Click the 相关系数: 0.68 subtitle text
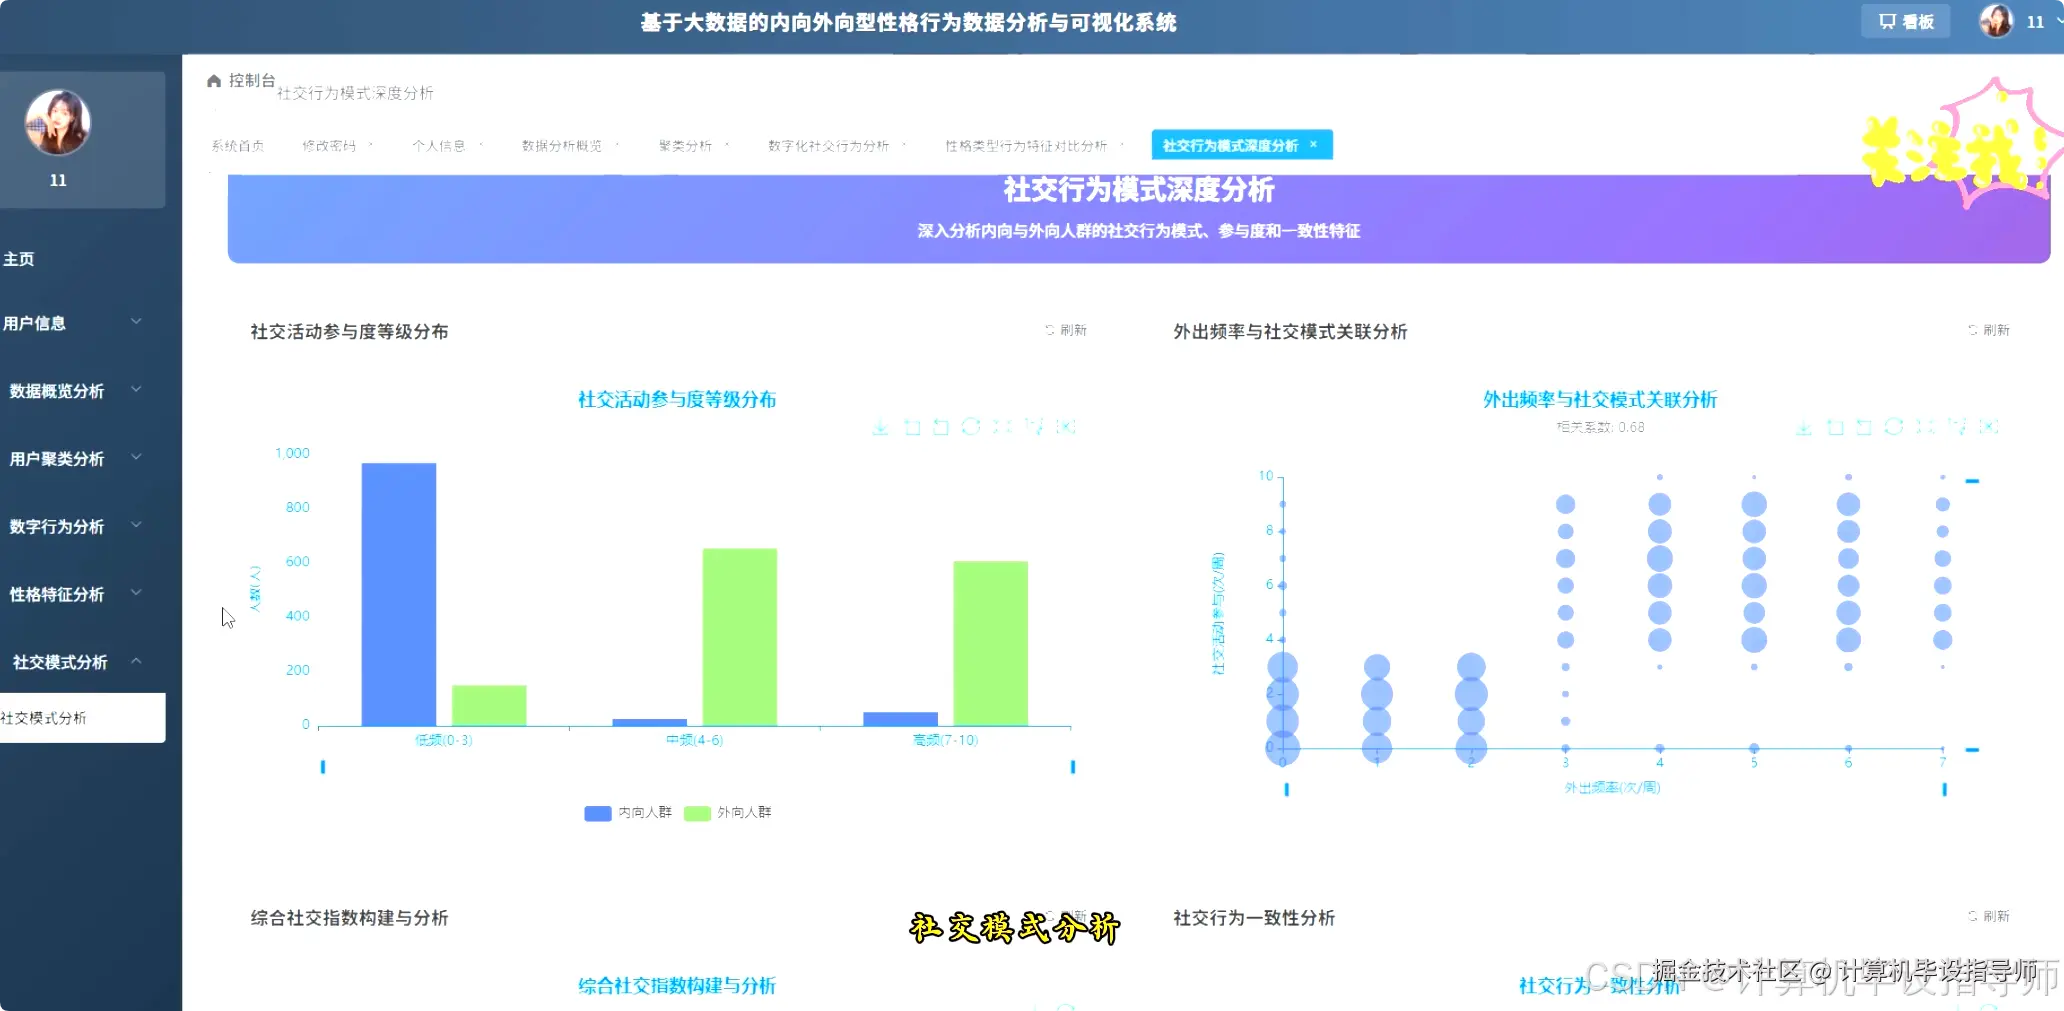This screenshot has height=1011, width=2064. 1600,427
